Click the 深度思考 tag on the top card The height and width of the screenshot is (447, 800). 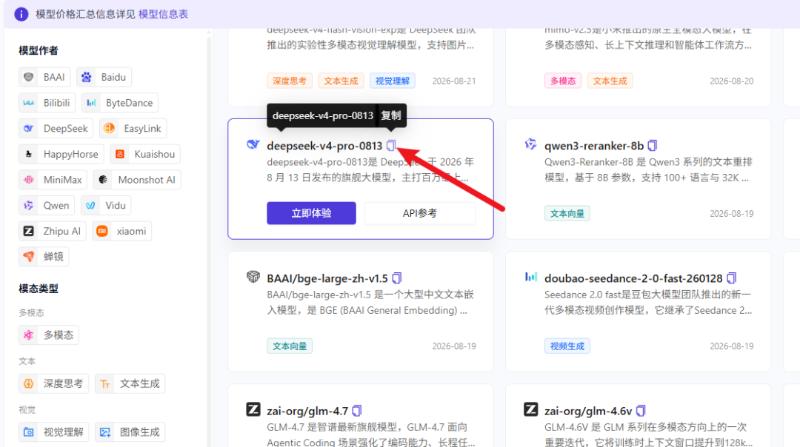pyautogui.click(x=289, y=81)
